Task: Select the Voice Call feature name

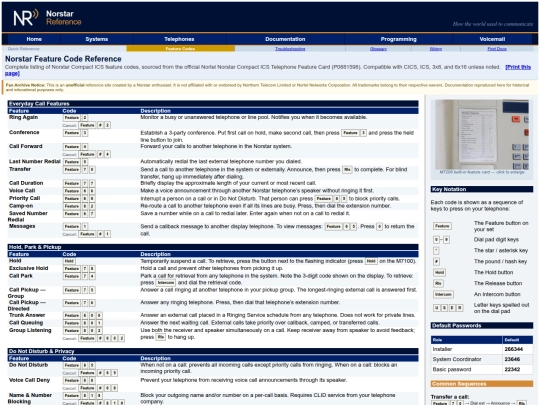Action: tap(22, 191)
